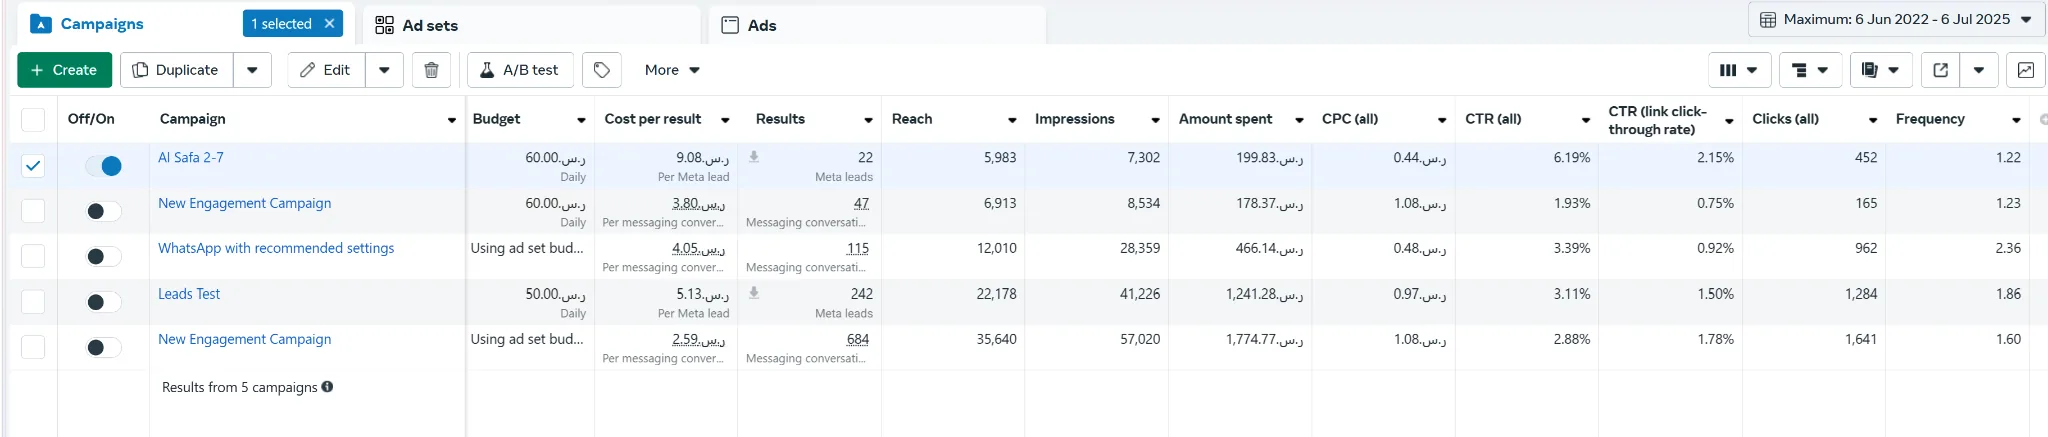Open the columns layout icon menu
Image resolution: width=2048 pixels, height=437 pixels.
tap(1739, 70)
